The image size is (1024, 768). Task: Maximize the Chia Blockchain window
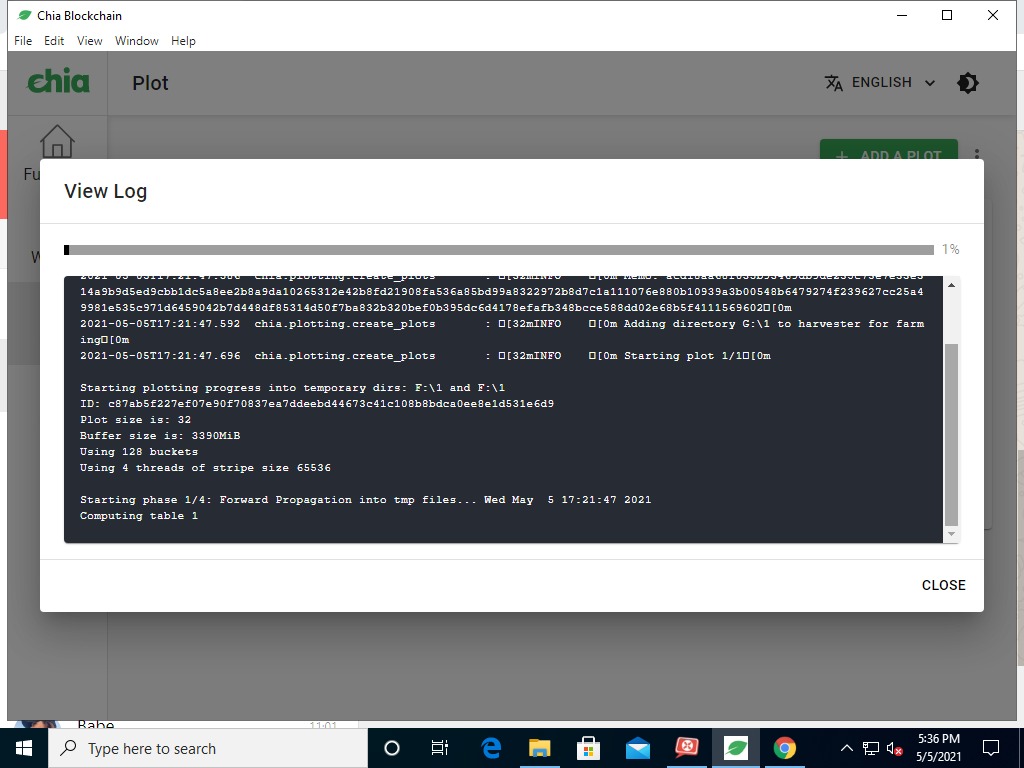(x=947, y=16)
